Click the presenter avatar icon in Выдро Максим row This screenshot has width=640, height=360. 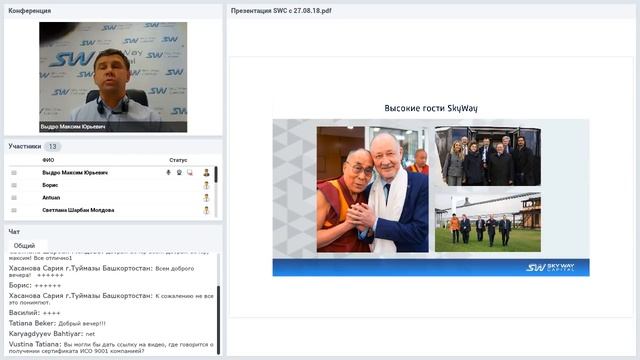[x=206, y=173]
